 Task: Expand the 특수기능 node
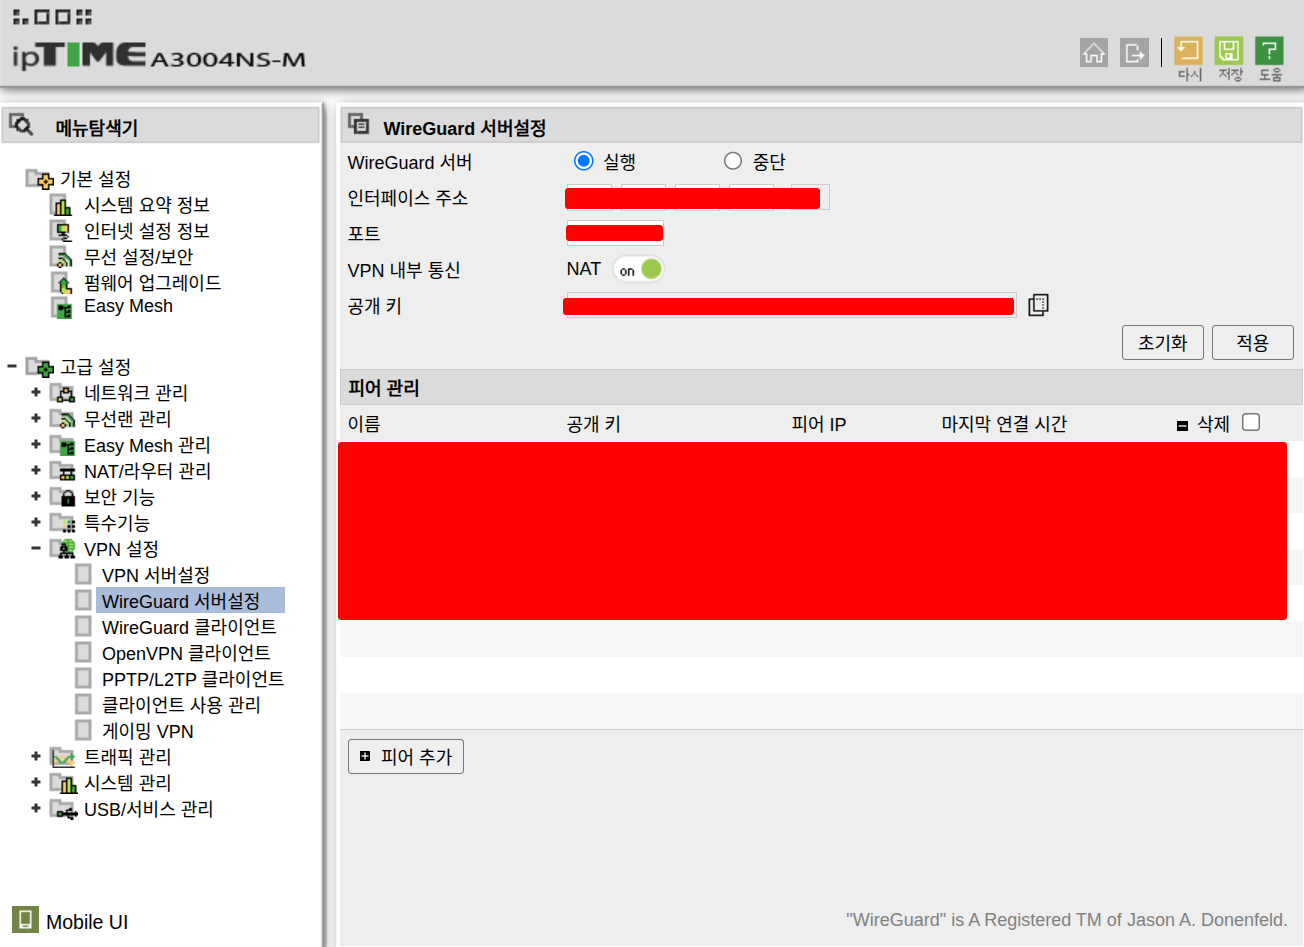[36, 522]
